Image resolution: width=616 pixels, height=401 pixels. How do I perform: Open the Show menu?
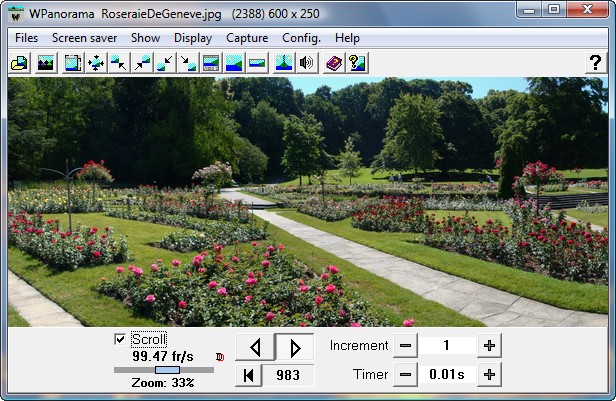(145, 38)
